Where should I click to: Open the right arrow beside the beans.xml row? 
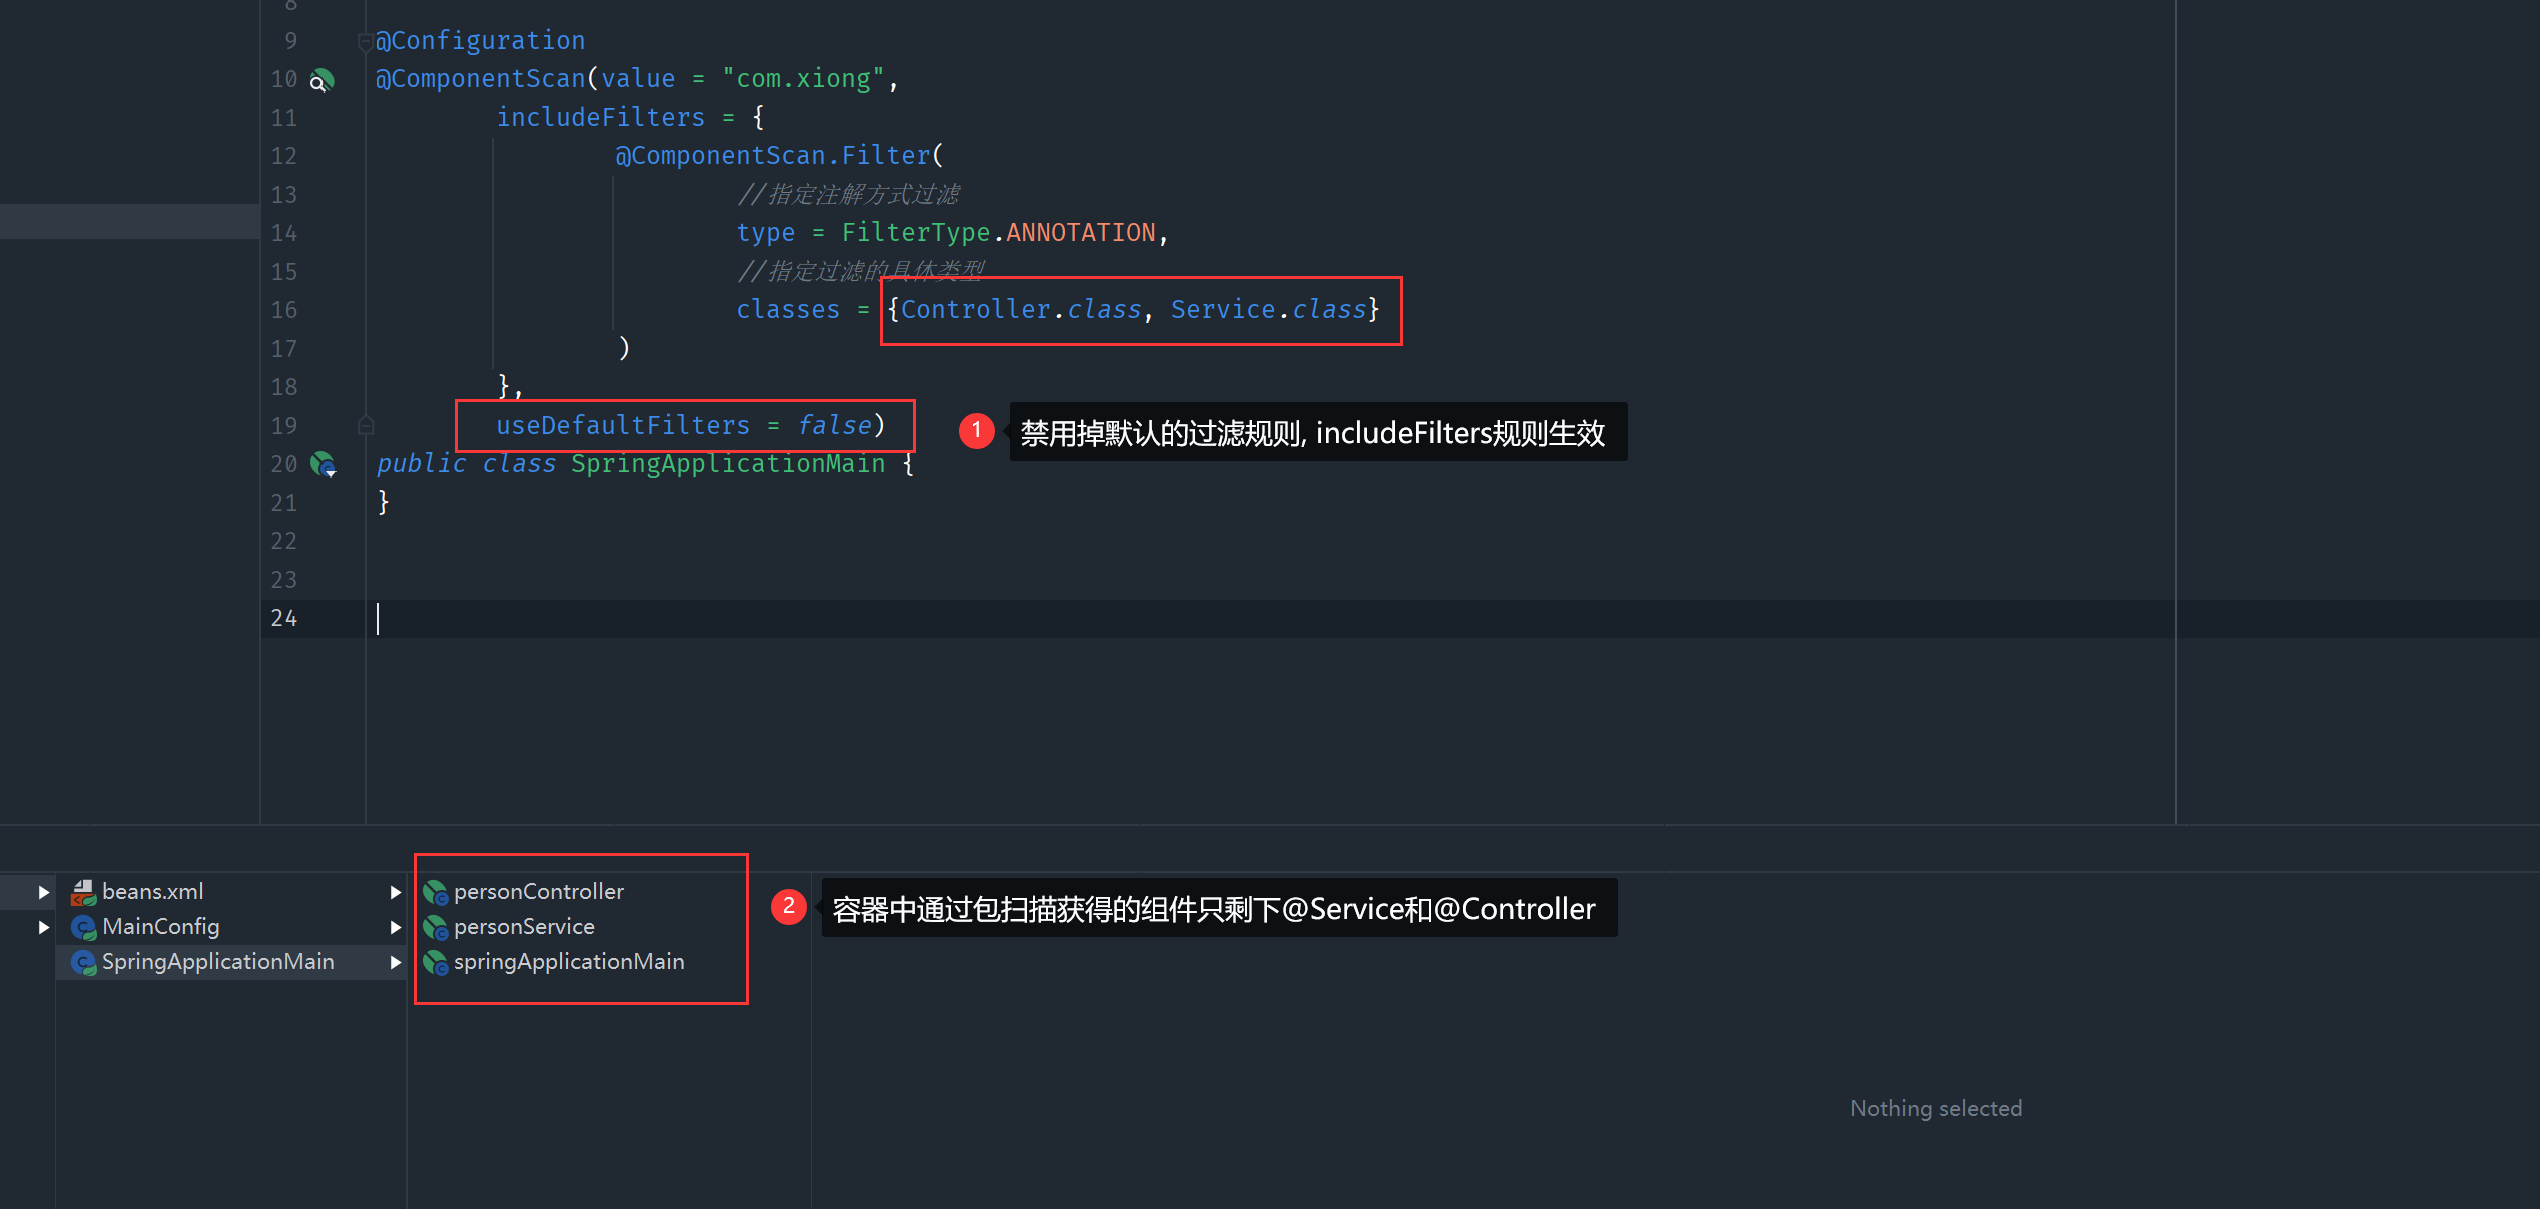pos(396,892)
